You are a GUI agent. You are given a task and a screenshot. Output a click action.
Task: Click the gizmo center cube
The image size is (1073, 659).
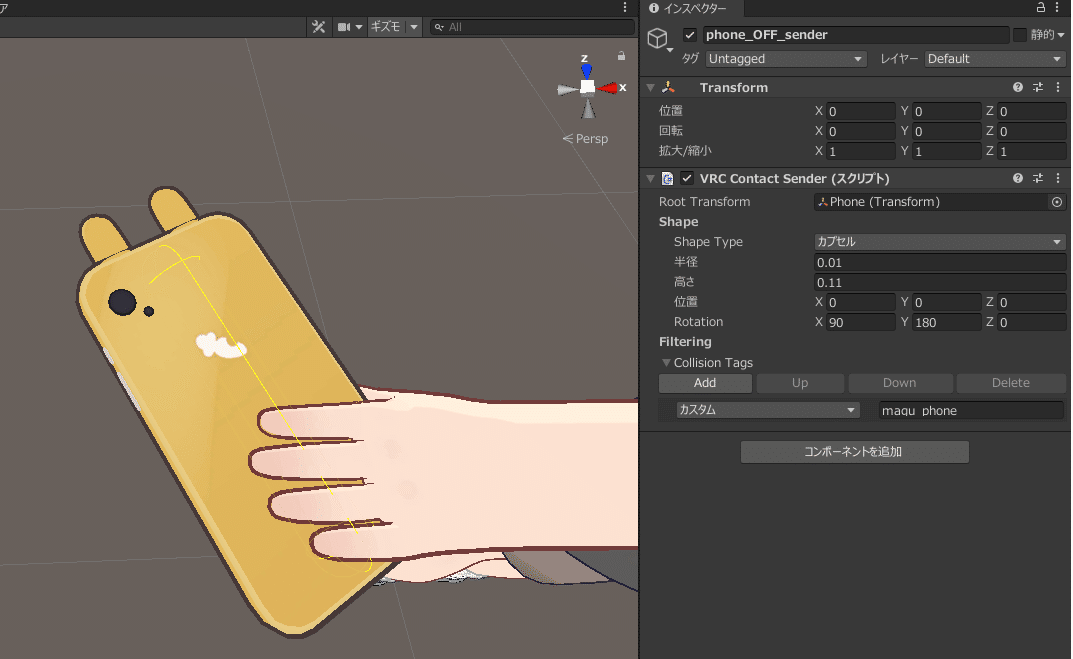[x=587, y=87]
